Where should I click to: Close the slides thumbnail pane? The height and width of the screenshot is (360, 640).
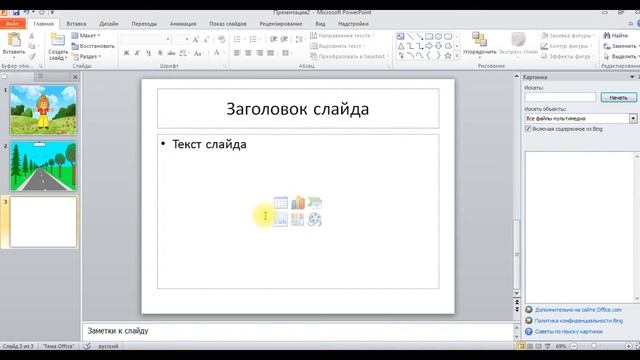click(75, 77)
